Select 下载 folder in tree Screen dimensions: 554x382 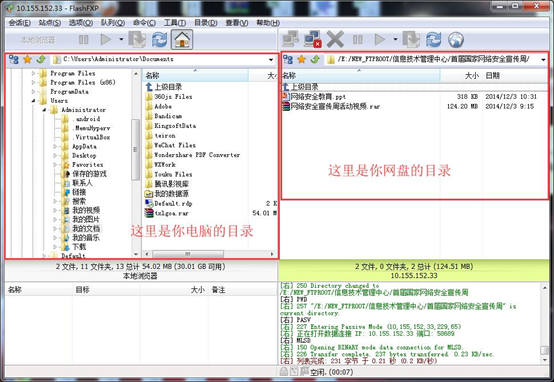click(79, 247)
